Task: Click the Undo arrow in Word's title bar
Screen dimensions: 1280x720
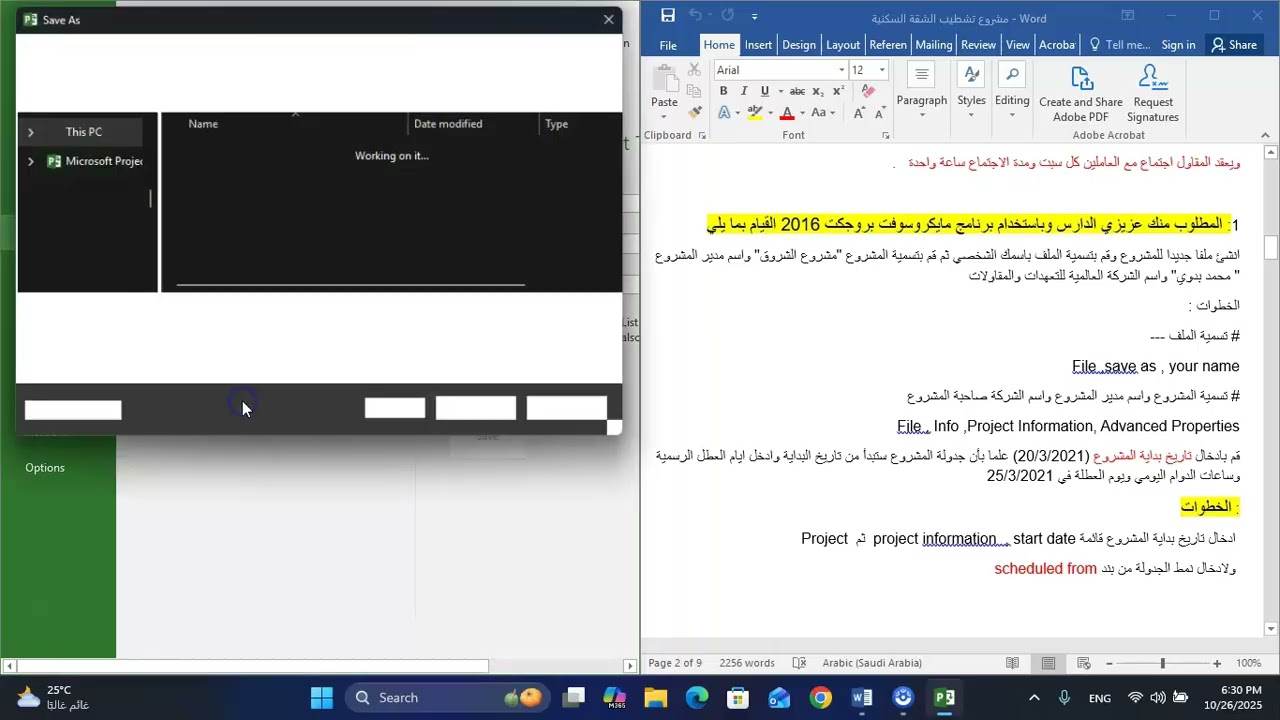Action: 696,16
